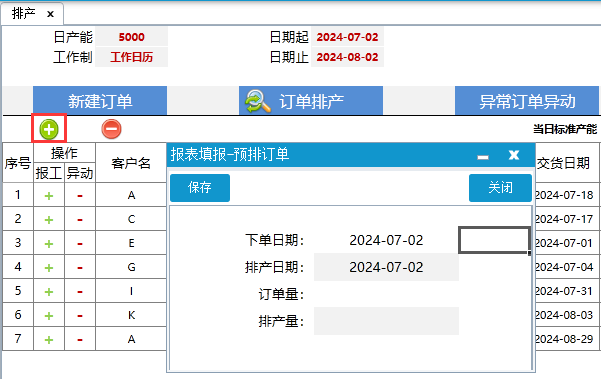Click red minus 异动 in row 7
Screen dimensions: 601x379
coord(80,340)
